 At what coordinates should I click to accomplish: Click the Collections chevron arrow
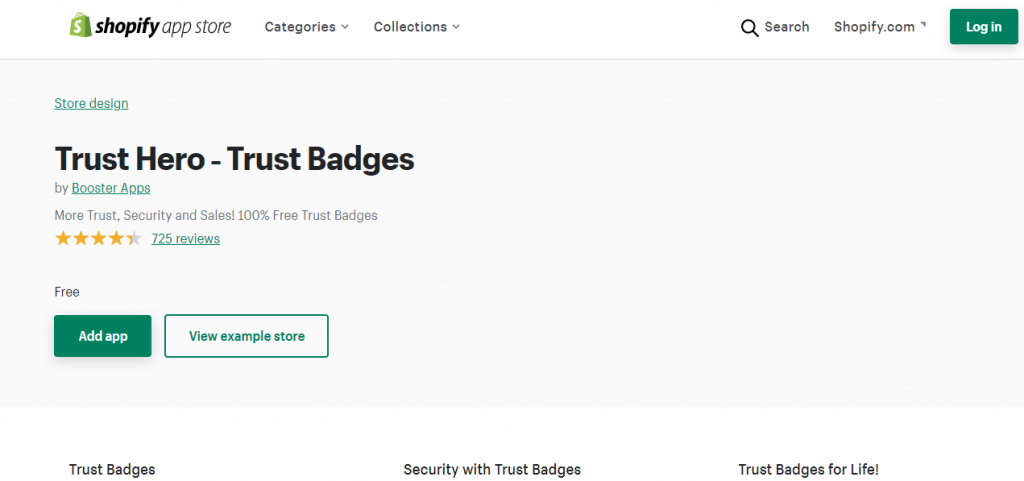tap(456, 27)
